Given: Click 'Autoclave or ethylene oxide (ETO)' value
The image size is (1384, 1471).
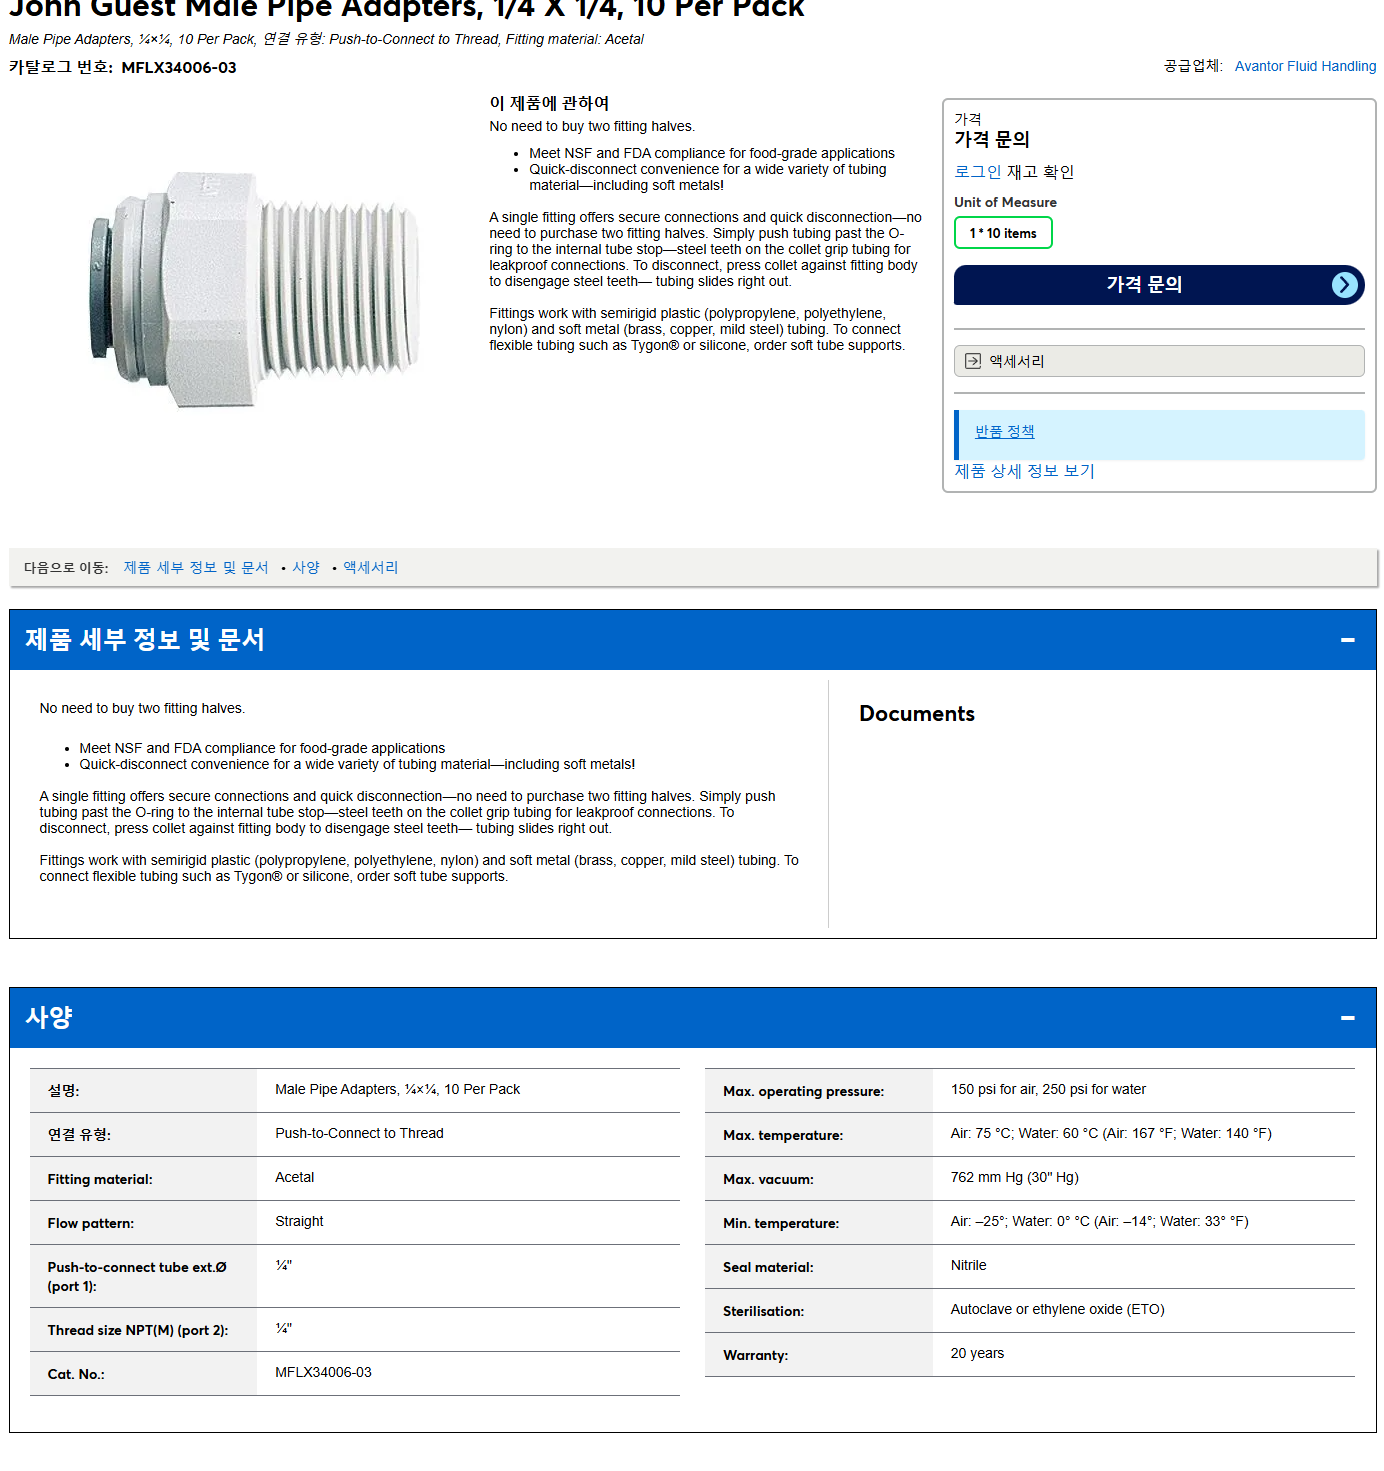Looking at the screenshot, I should click(1057, 1309).
